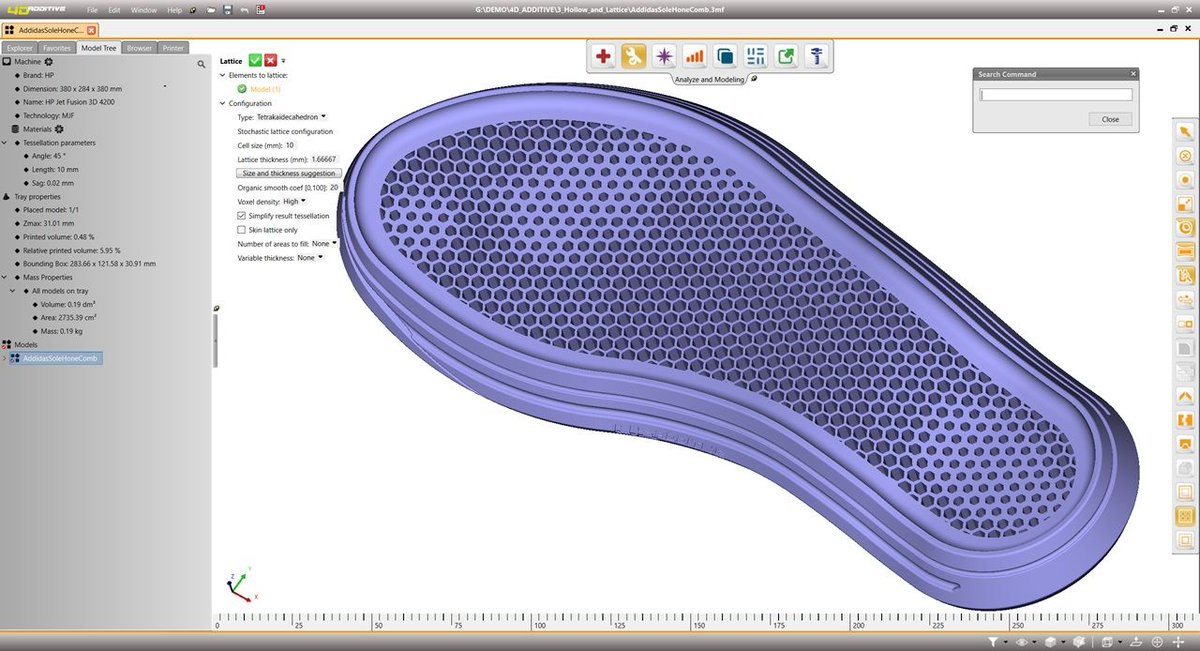1200x651 pixels.
Task: Click the blue duplicate/copy icon in the toolbar
Action: (724, 57)
